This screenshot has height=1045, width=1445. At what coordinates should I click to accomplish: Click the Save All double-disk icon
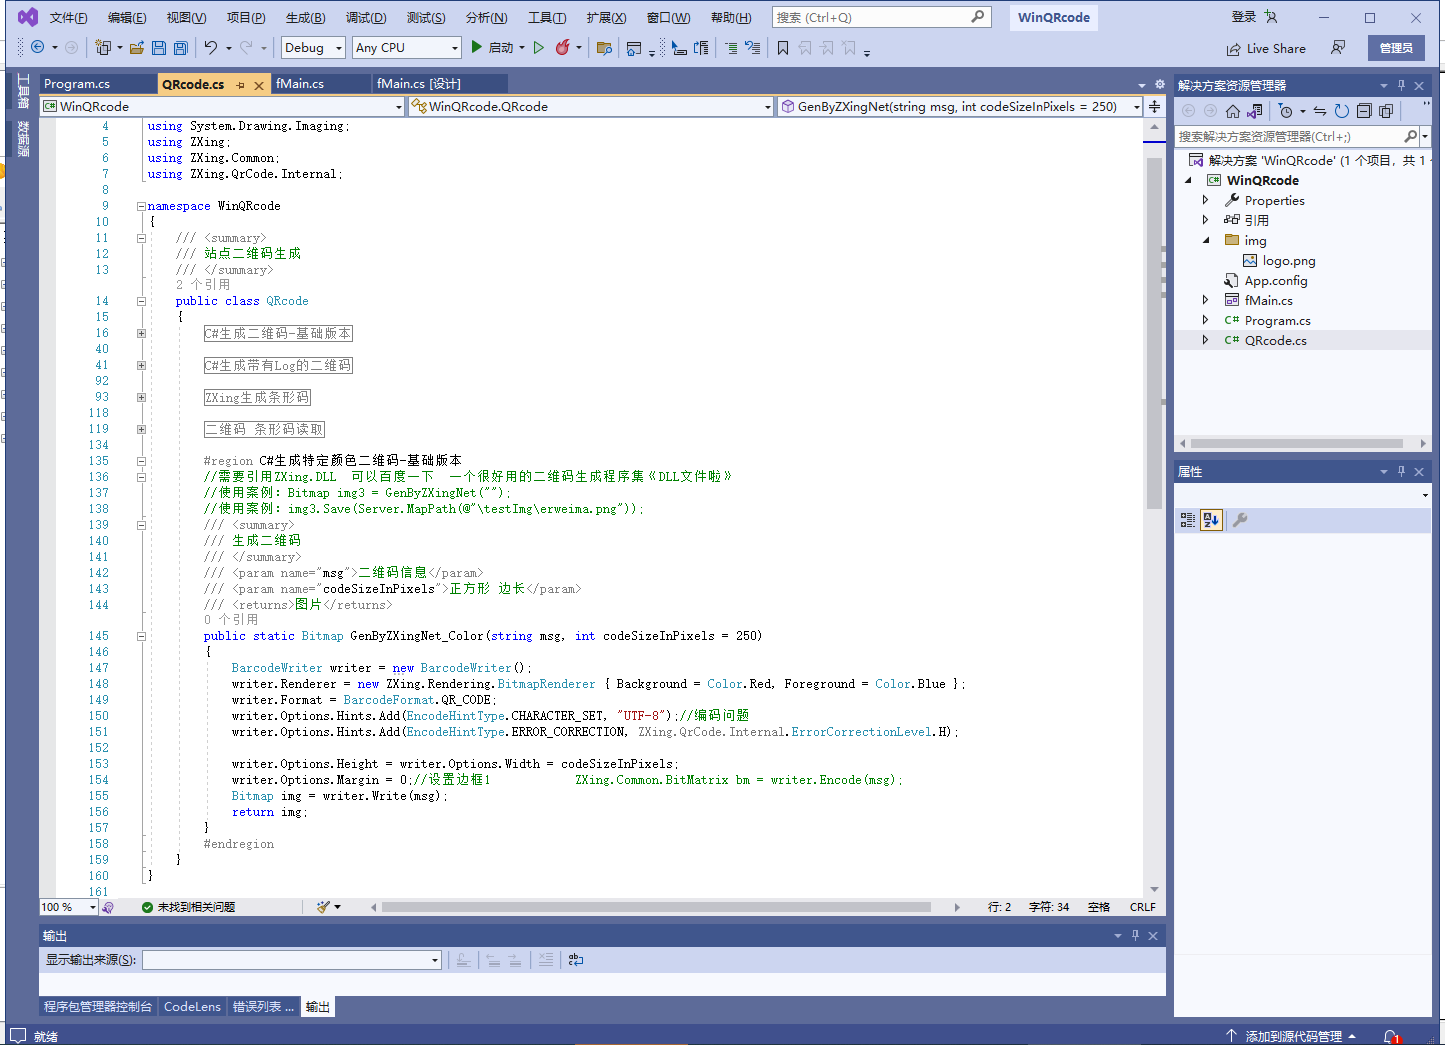180,47
